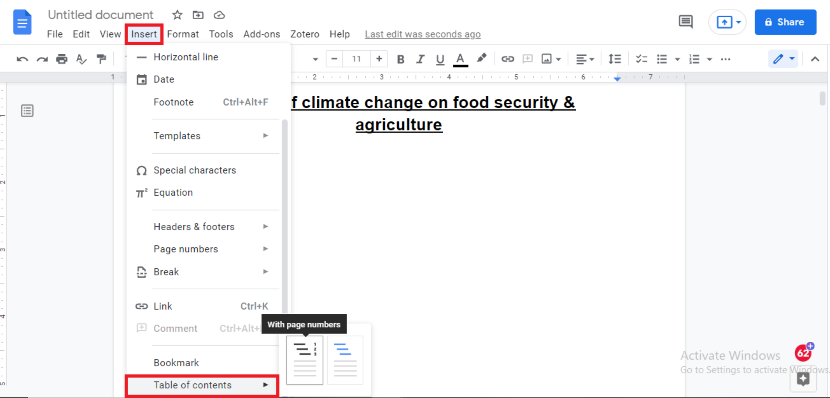The width and height of the screenshot is (830, 398).
Task: Open the text alignment dropdown
Action: (x=584, y=59)
